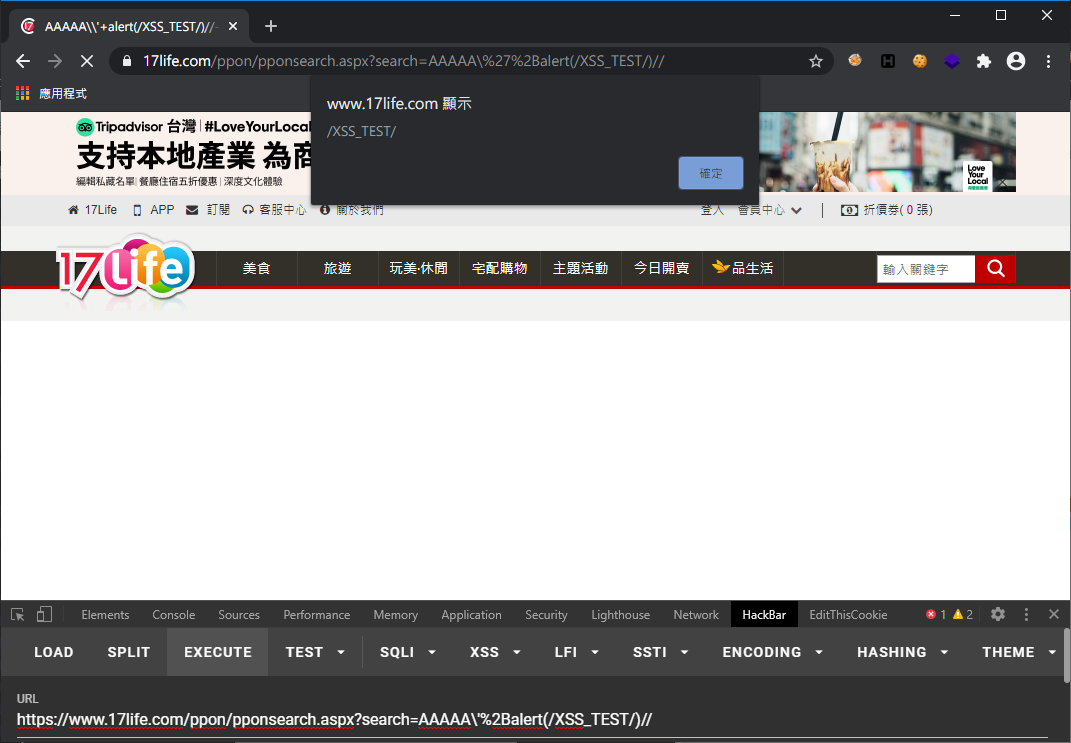Click HackBar EXECUTE button
1071x743 pixels.
pyautogui.click(x=218, y=652)
